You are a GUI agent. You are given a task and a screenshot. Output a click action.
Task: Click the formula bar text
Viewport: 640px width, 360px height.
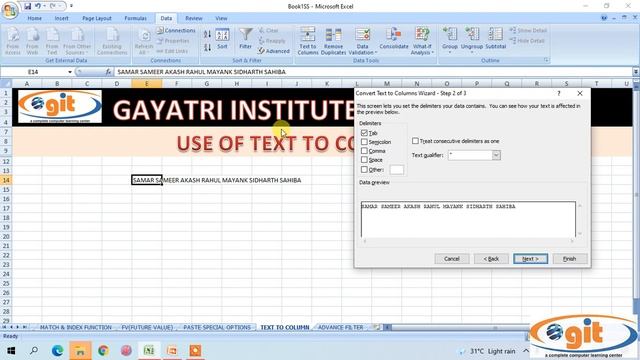click(202, 72)
